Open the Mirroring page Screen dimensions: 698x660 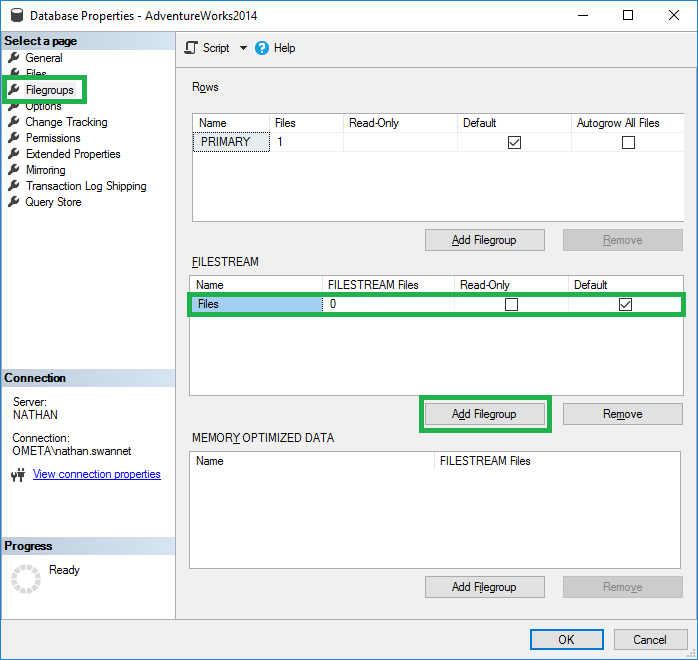coord(45,170)
